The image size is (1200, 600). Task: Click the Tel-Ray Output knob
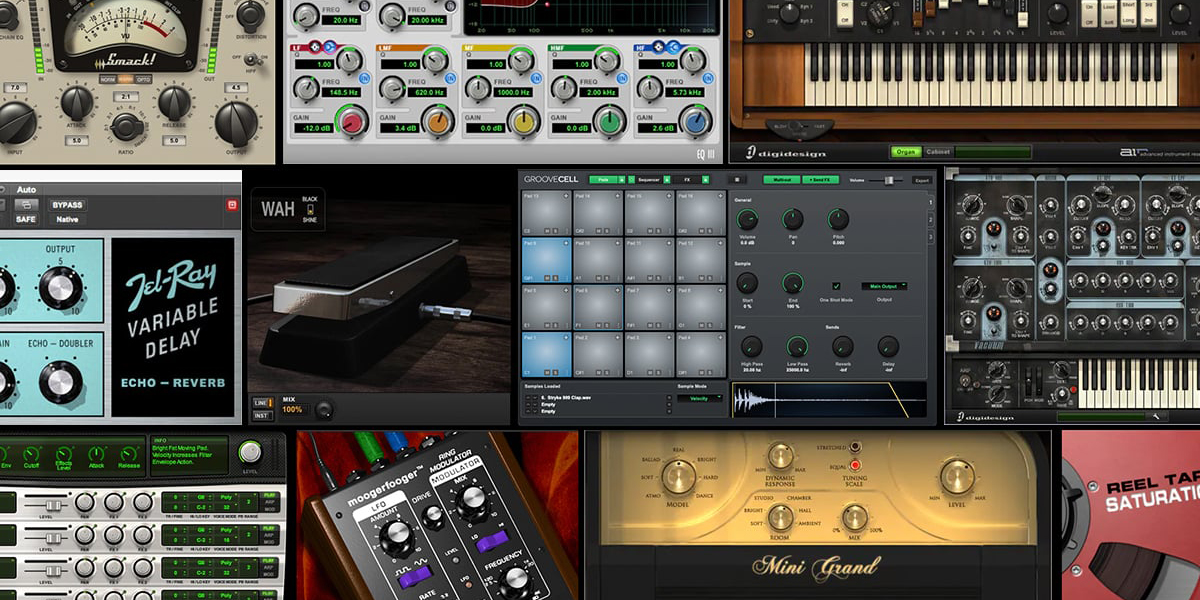pos(61,288)
